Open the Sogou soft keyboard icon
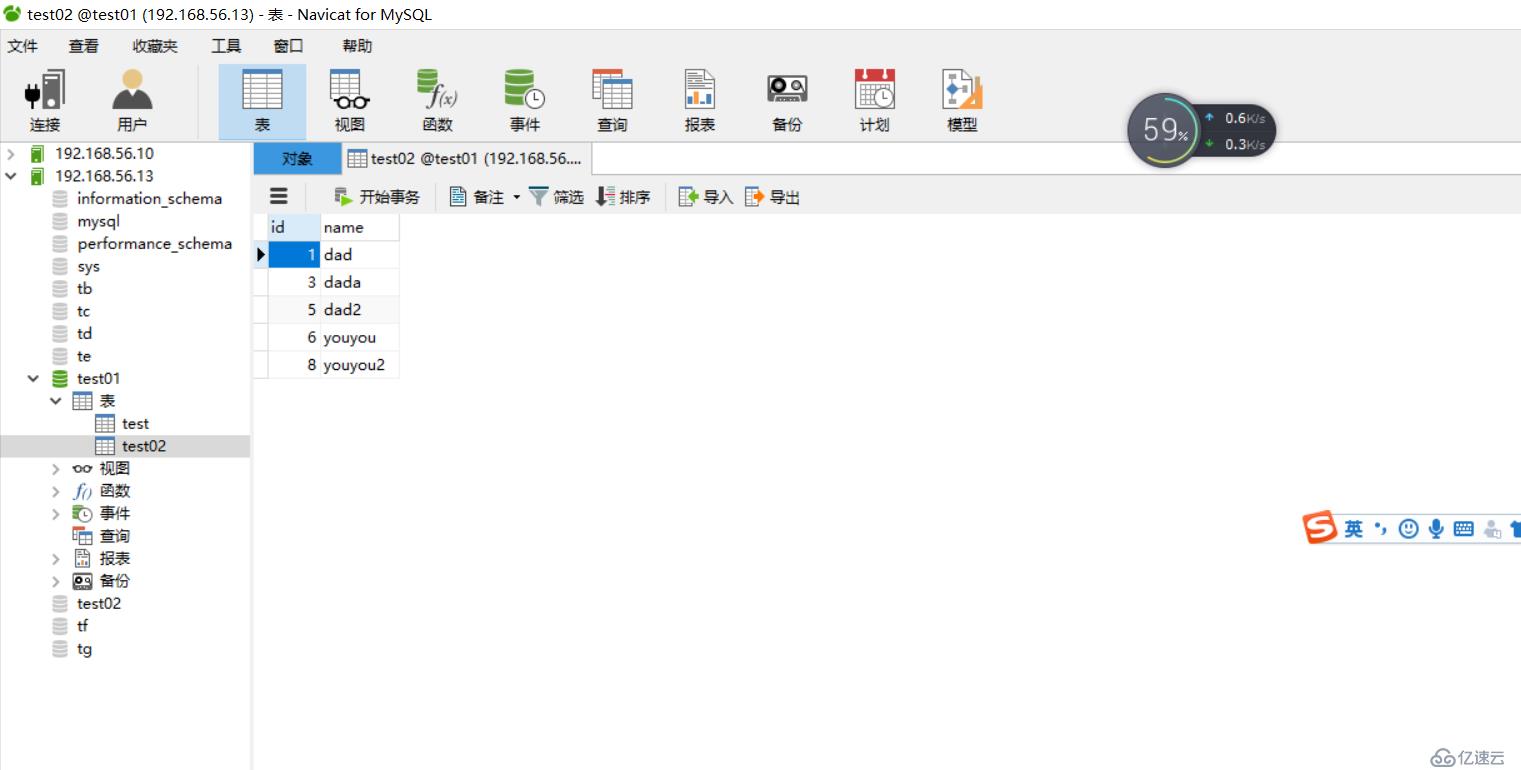The image size is (1521, 770). (x=1464, y=529)
